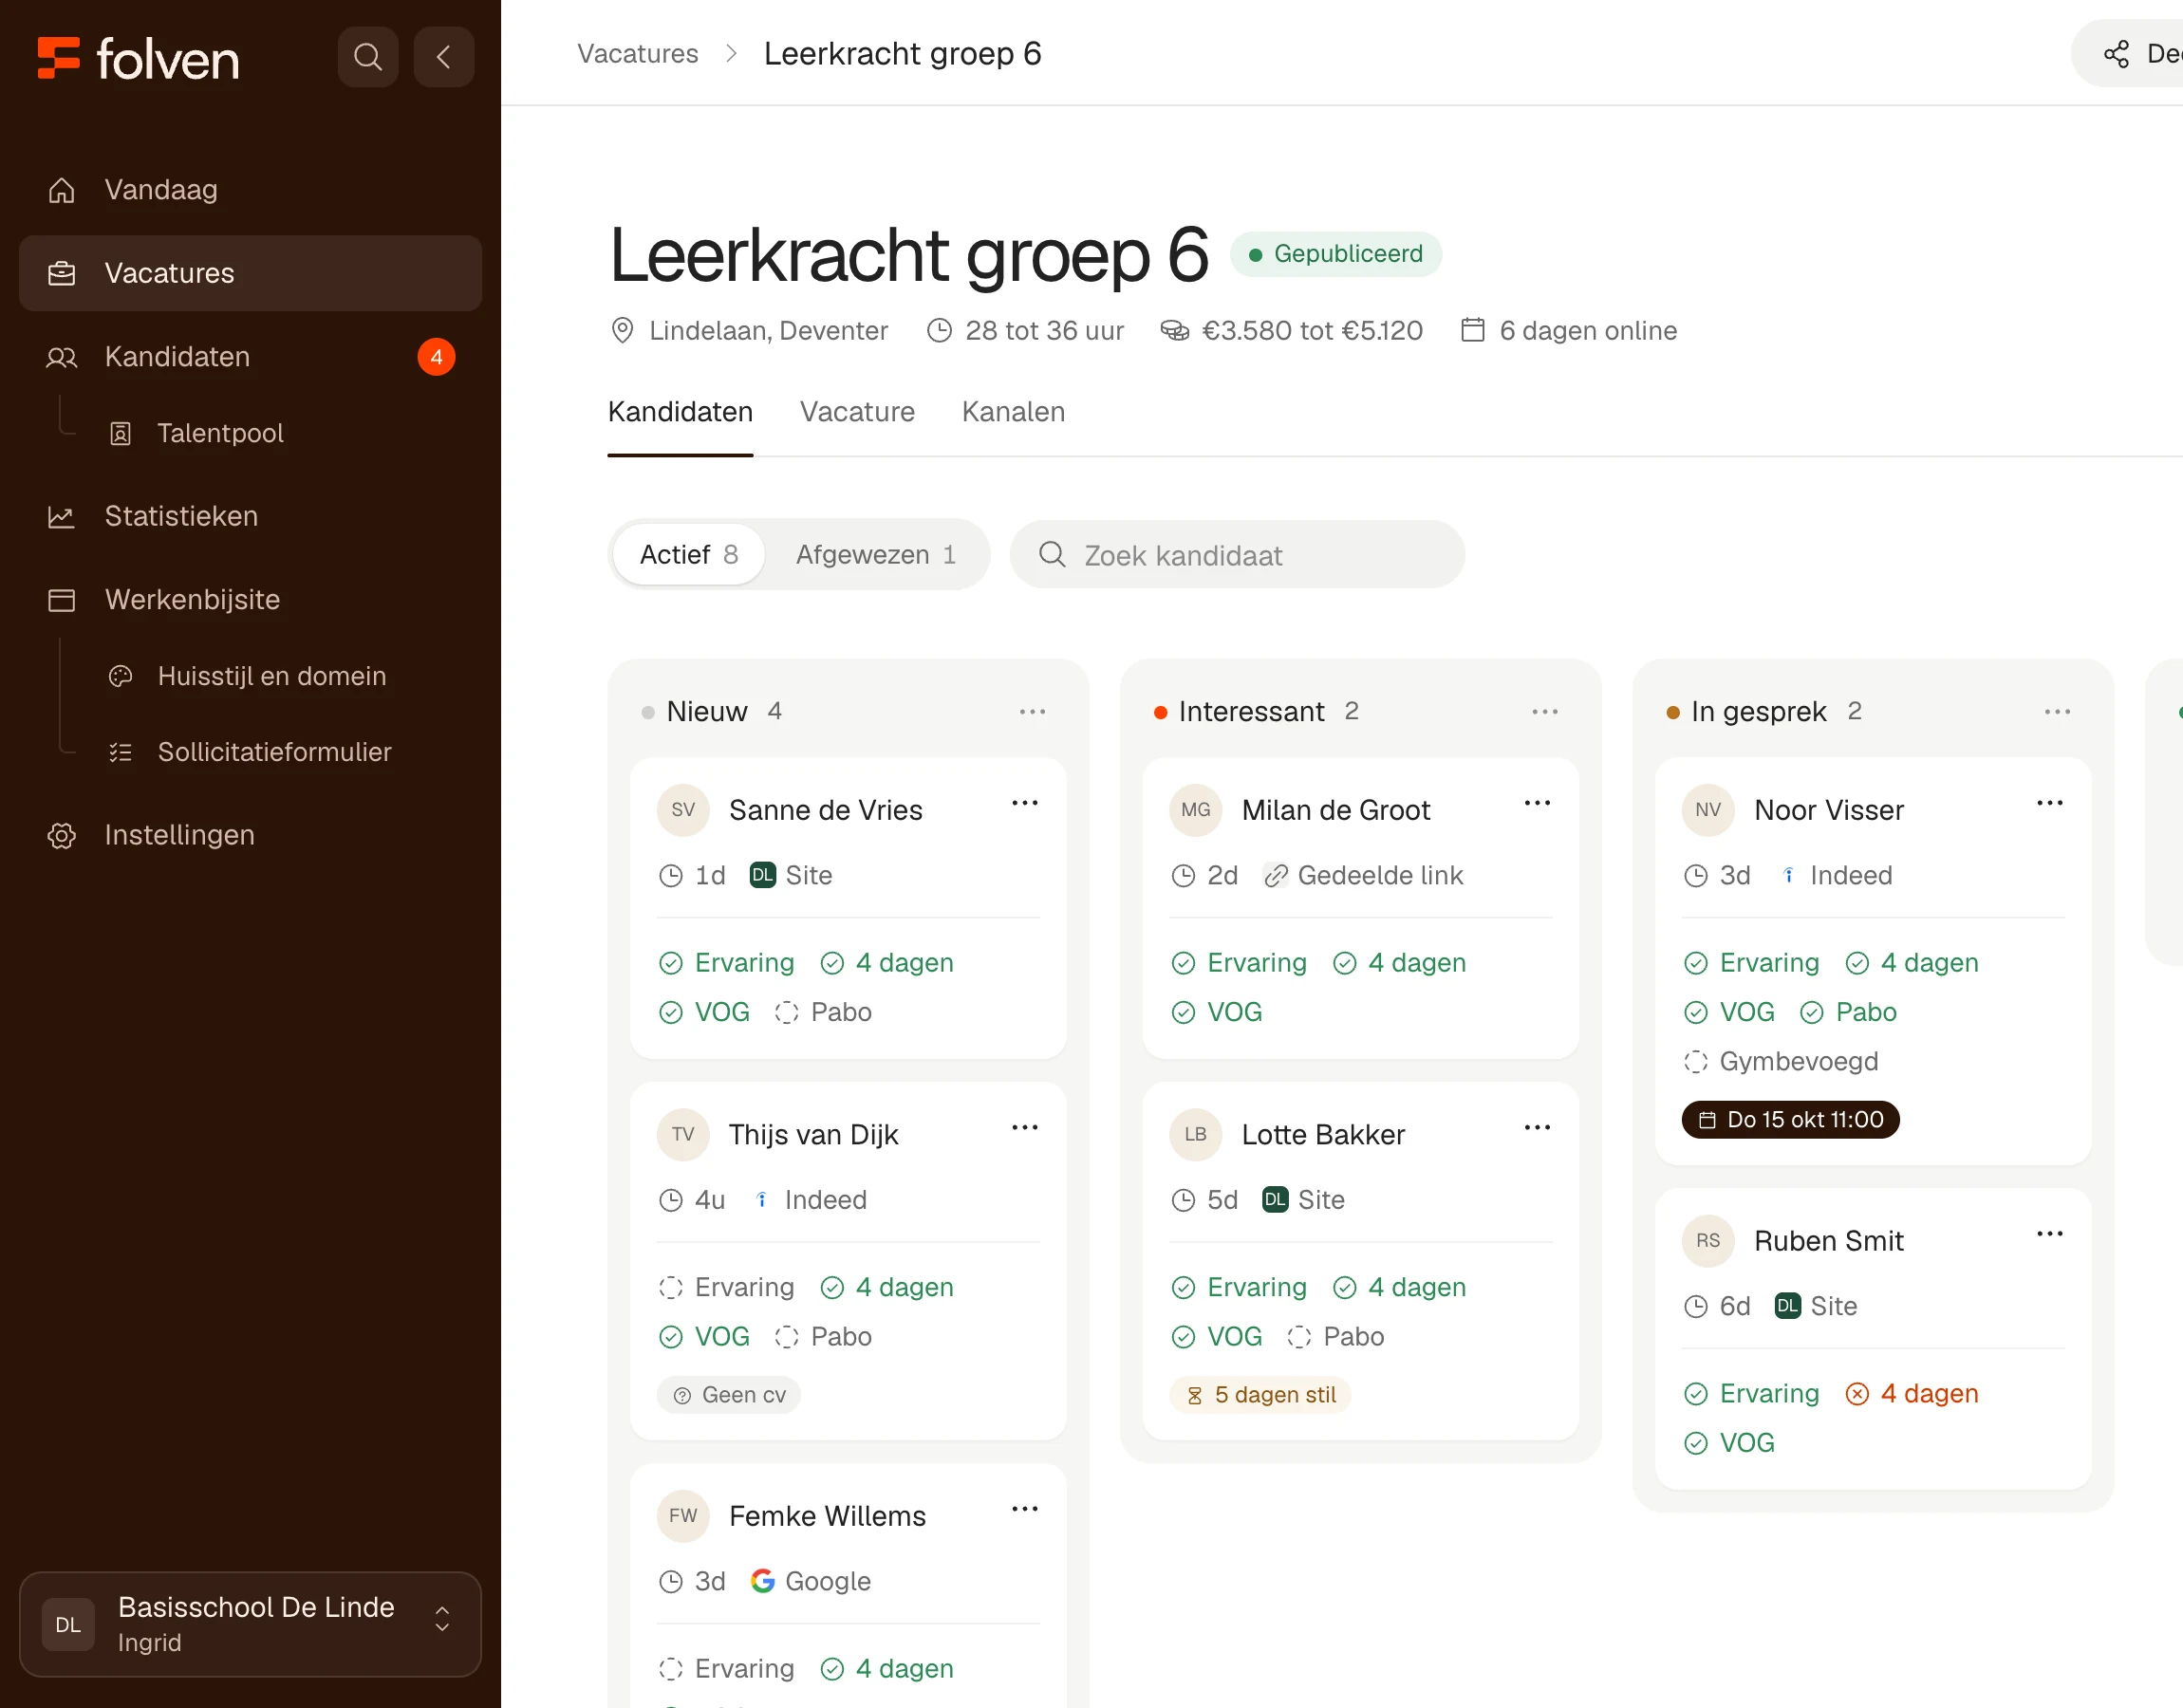Screen dimensions: 2183x1708
Task: Open Lotte Bakker's candidate card name
Action: pyautogui.click(x=1322, y=1135)
